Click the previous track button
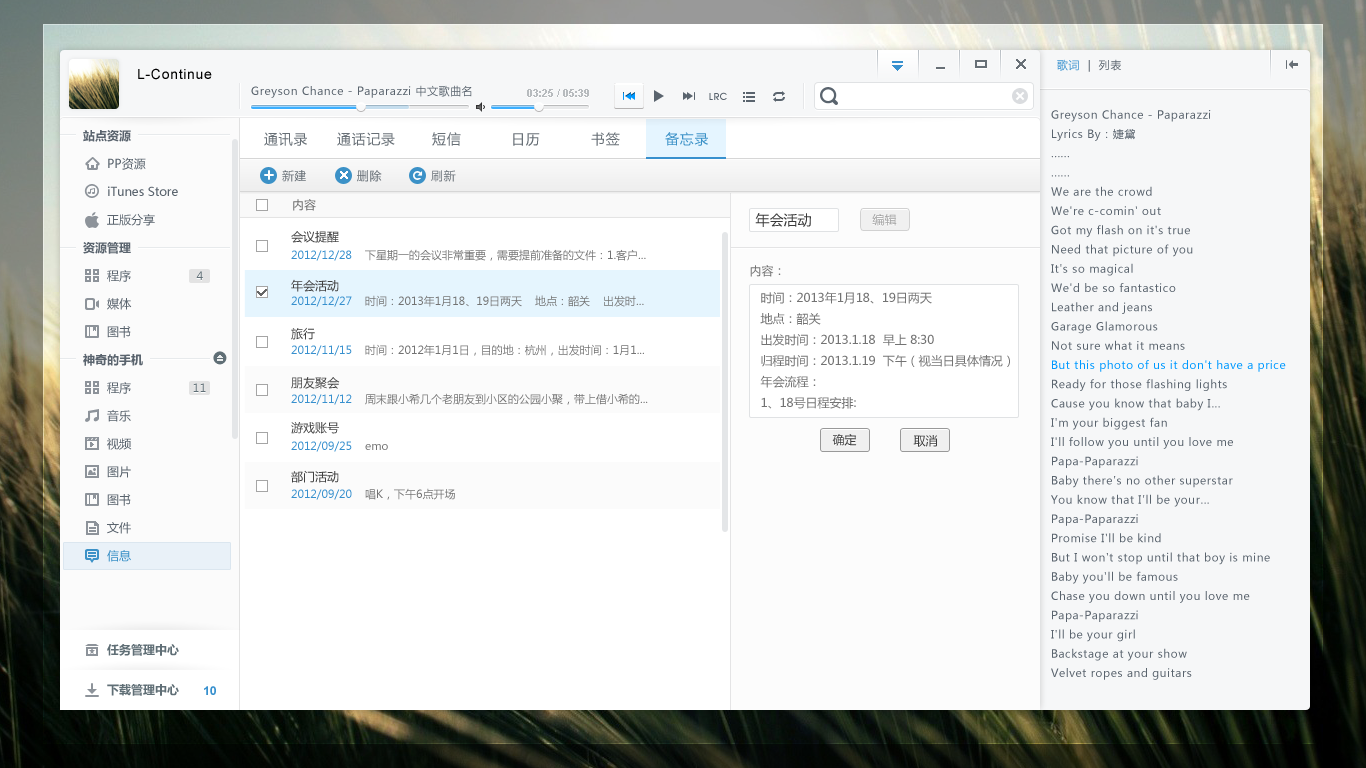The image size is (1366, 768). [629, 96]
